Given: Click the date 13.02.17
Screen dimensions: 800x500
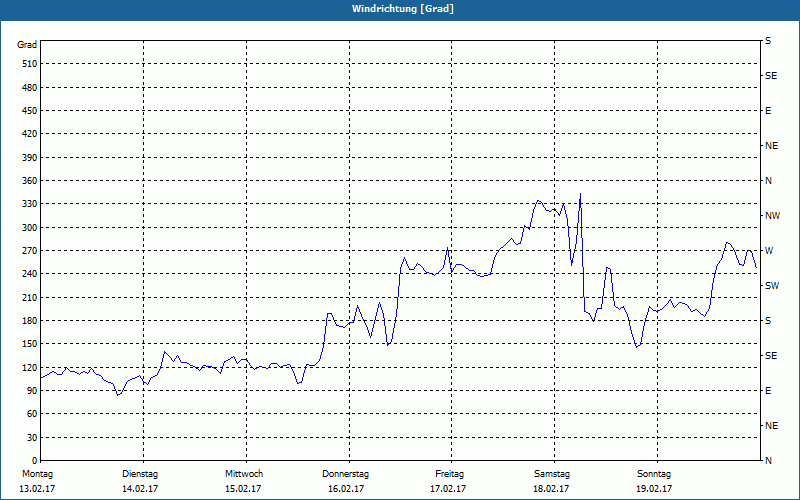Looking at the screenshot, I should pyautogui.click(x=37, y=489).
